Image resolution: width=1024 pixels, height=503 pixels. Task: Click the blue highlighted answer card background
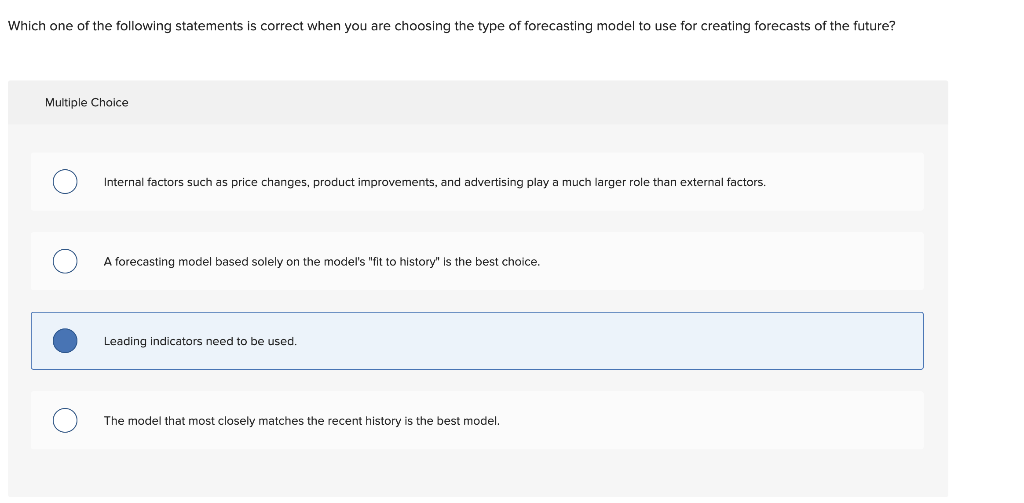tap(600, 341)
